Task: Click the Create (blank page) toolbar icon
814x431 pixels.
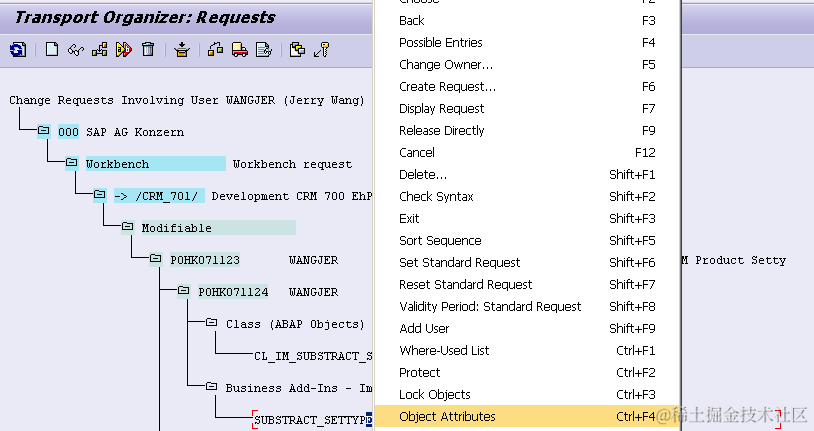Action: click(x=52, y=49)
